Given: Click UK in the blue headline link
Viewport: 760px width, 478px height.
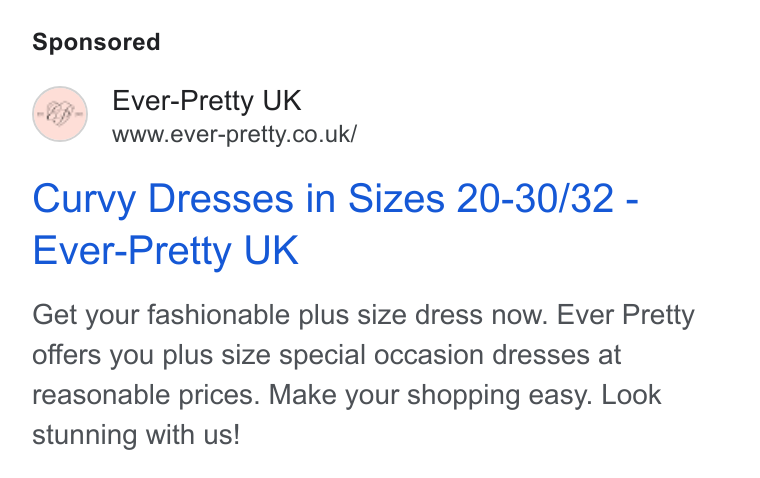Looking at the screenshot, I should 271,251.
